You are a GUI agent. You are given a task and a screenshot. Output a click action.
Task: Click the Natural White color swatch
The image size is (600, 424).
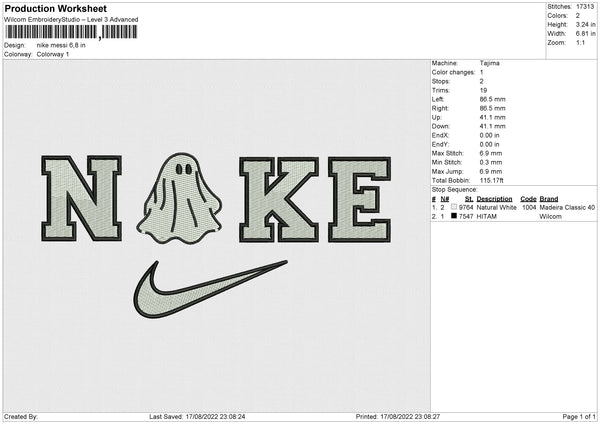point(454,207)
